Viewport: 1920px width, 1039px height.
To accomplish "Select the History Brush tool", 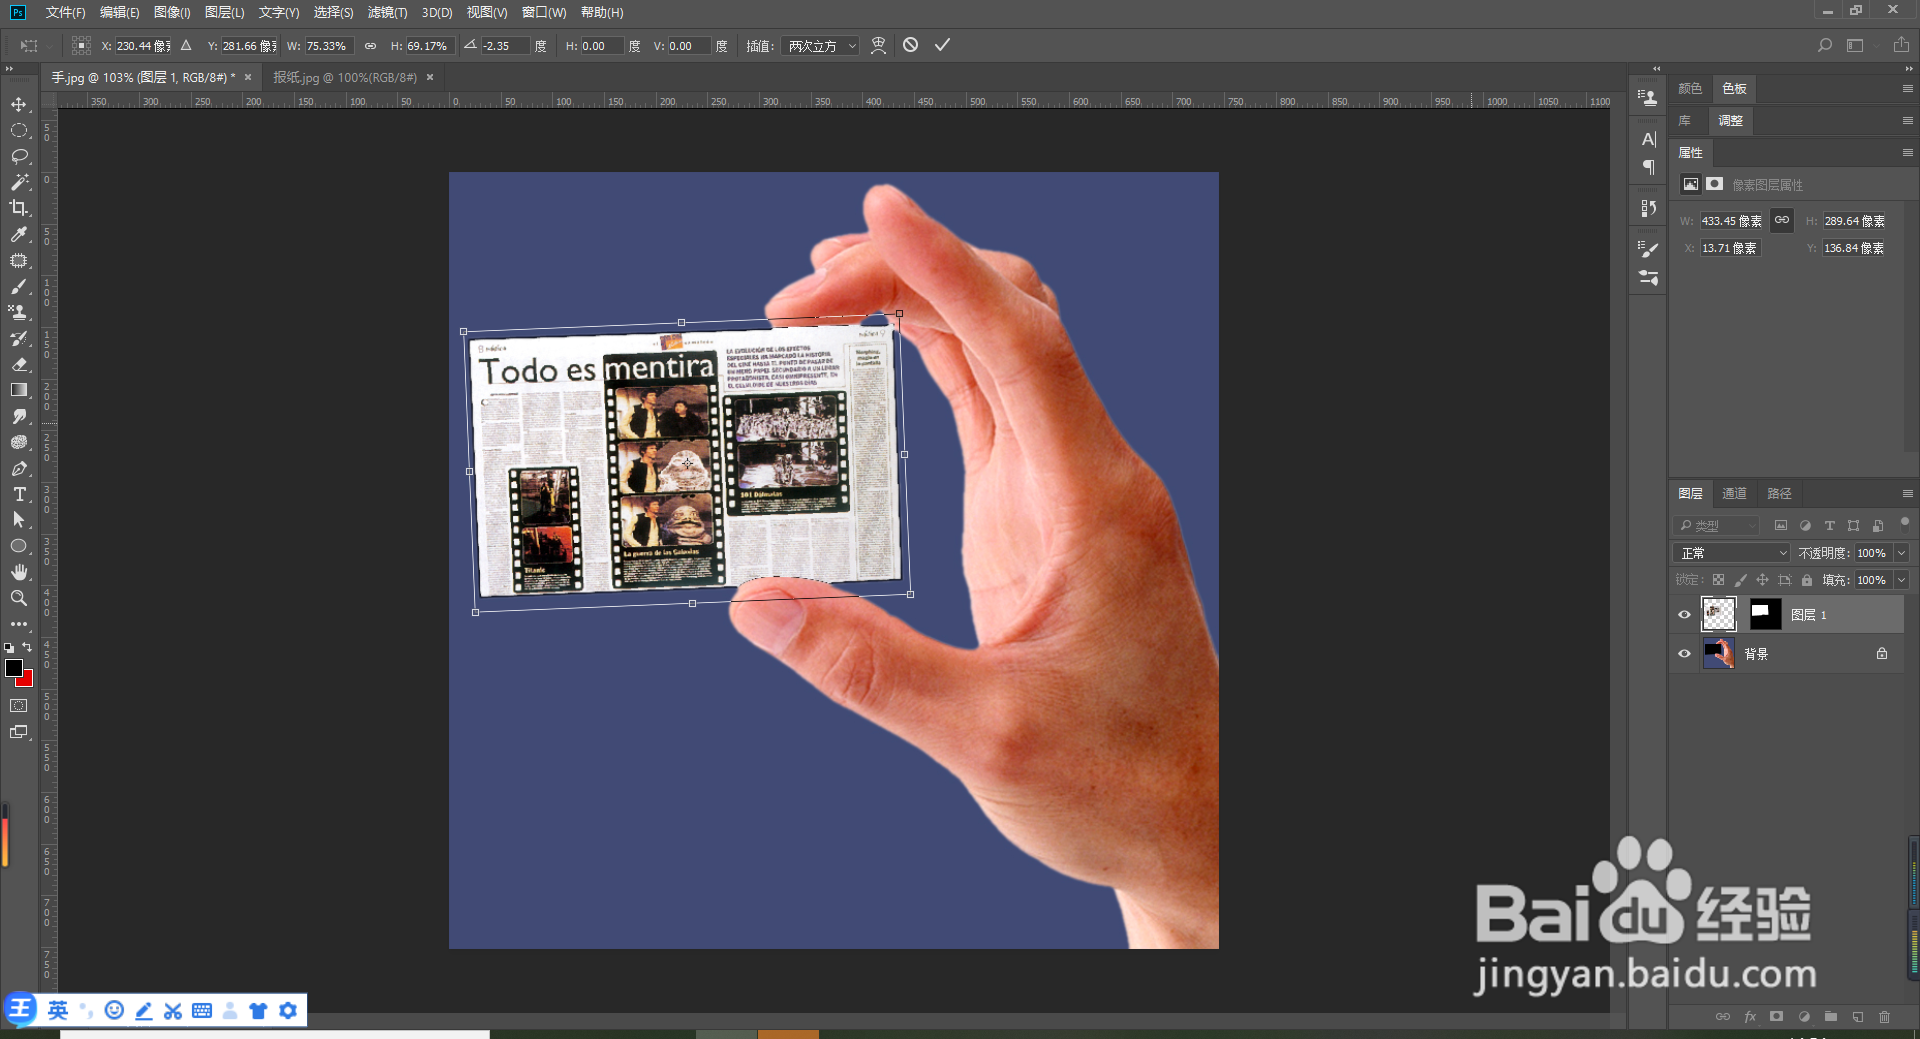I will [19, 338].
